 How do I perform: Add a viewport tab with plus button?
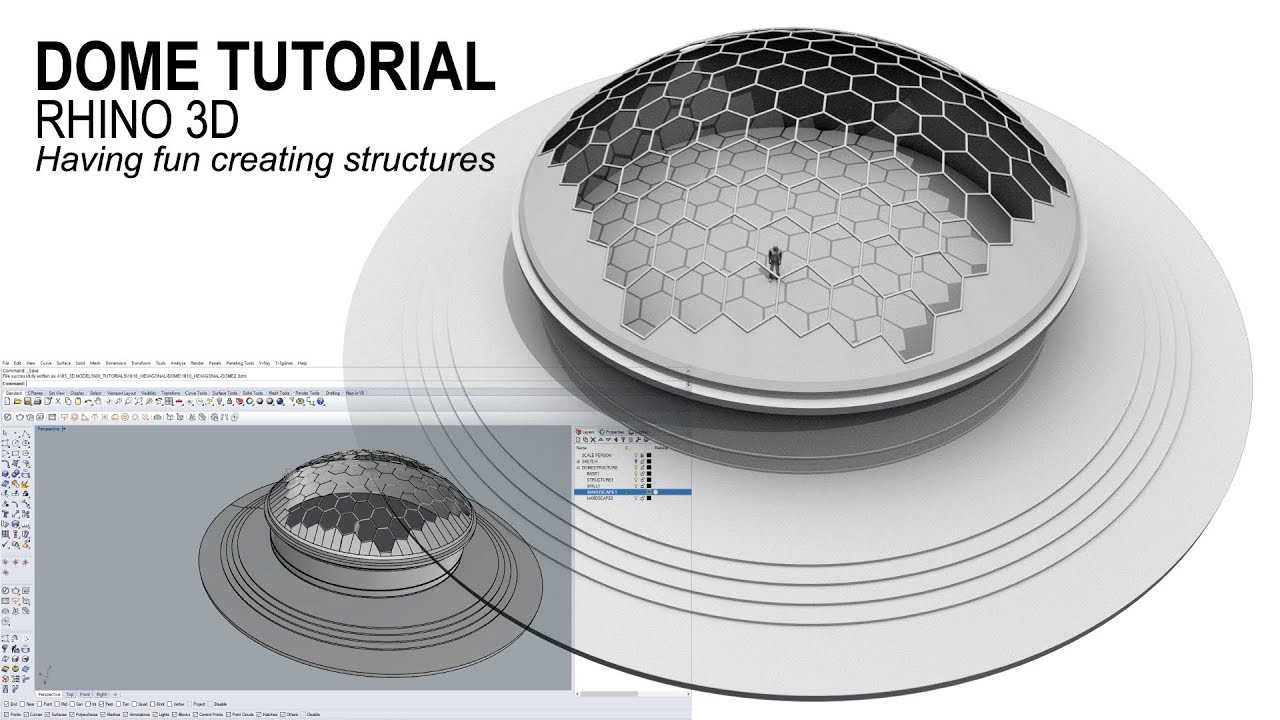pyautogui.click(x=115, y=694)
